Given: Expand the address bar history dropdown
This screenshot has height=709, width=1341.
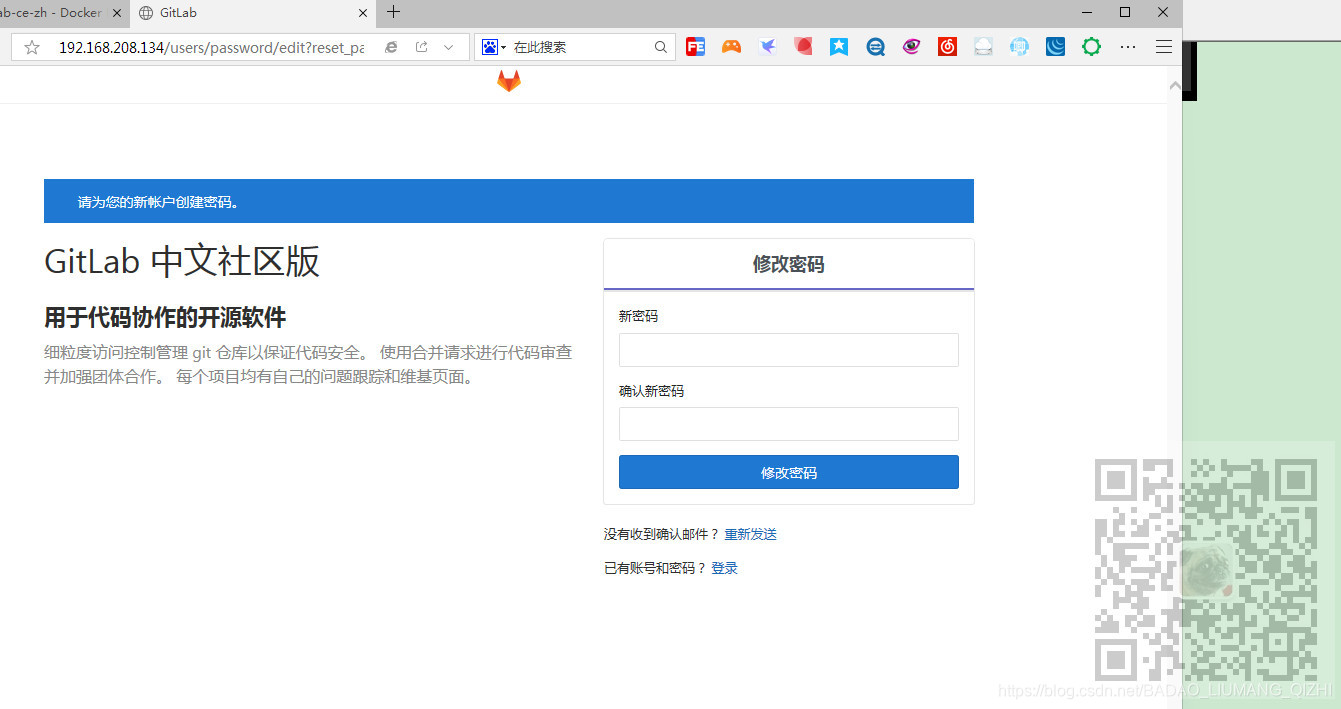Looking at the screenshot, I should pos(448,47).
